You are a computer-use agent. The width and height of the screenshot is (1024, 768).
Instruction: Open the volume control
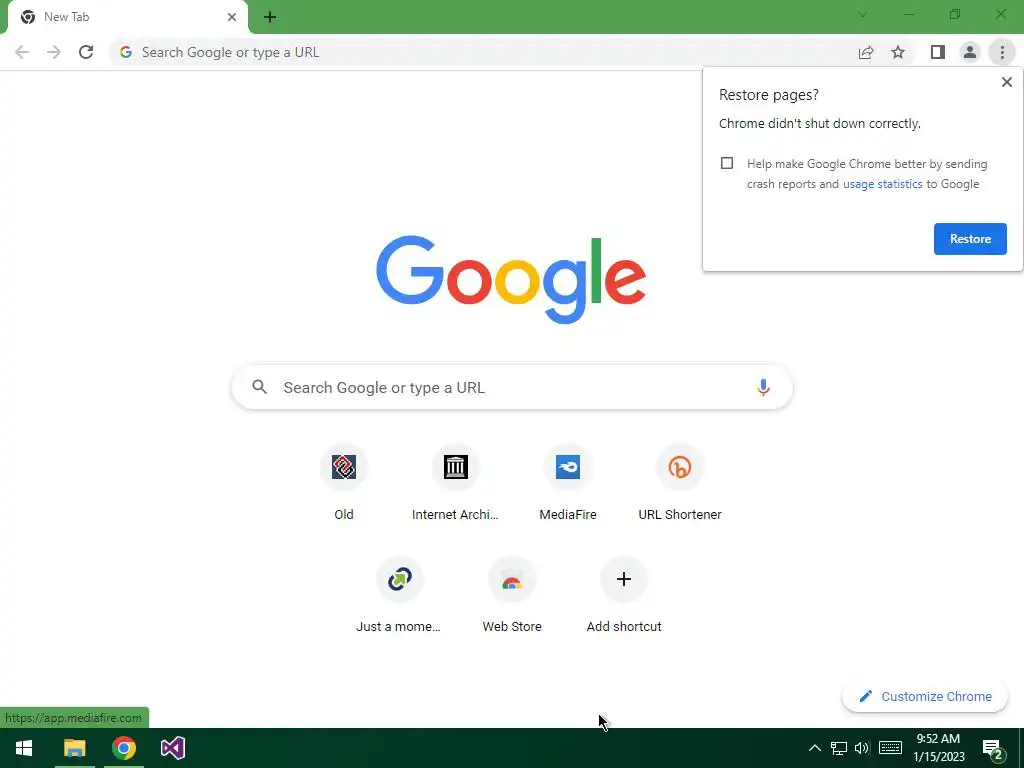click(862, 748)
